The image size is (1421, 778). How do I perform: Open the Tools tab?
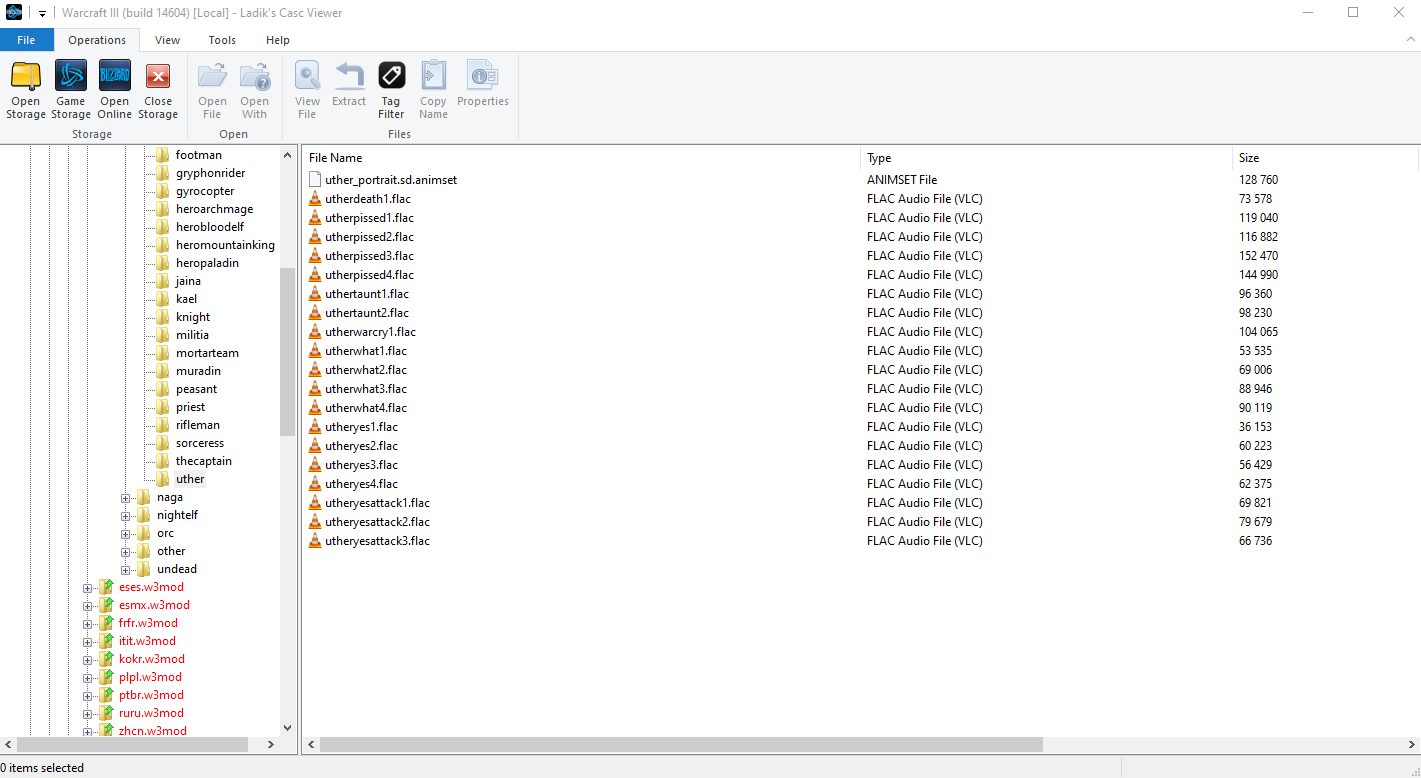coord(222,40)
